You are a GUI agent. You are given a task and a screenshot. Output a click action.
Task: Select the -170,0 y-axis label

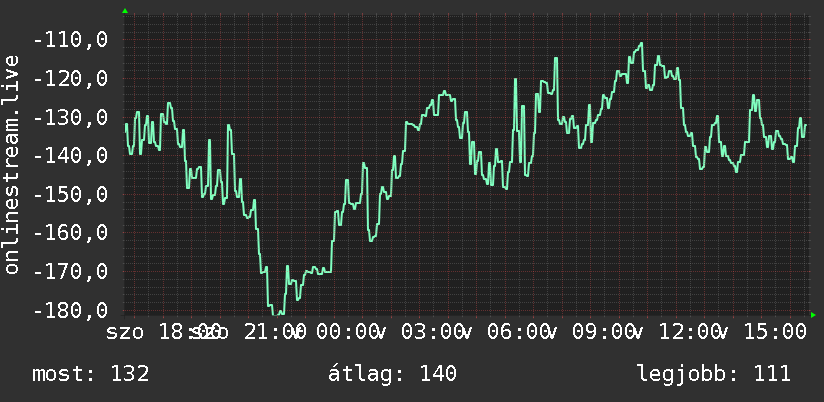(70, 272)
